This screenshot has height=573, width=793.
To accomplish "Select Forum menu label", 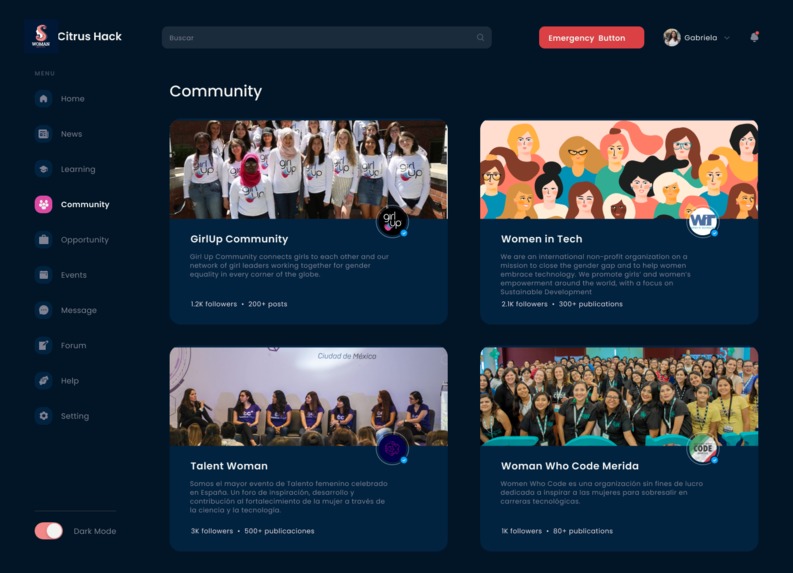I will coord(73,345).
